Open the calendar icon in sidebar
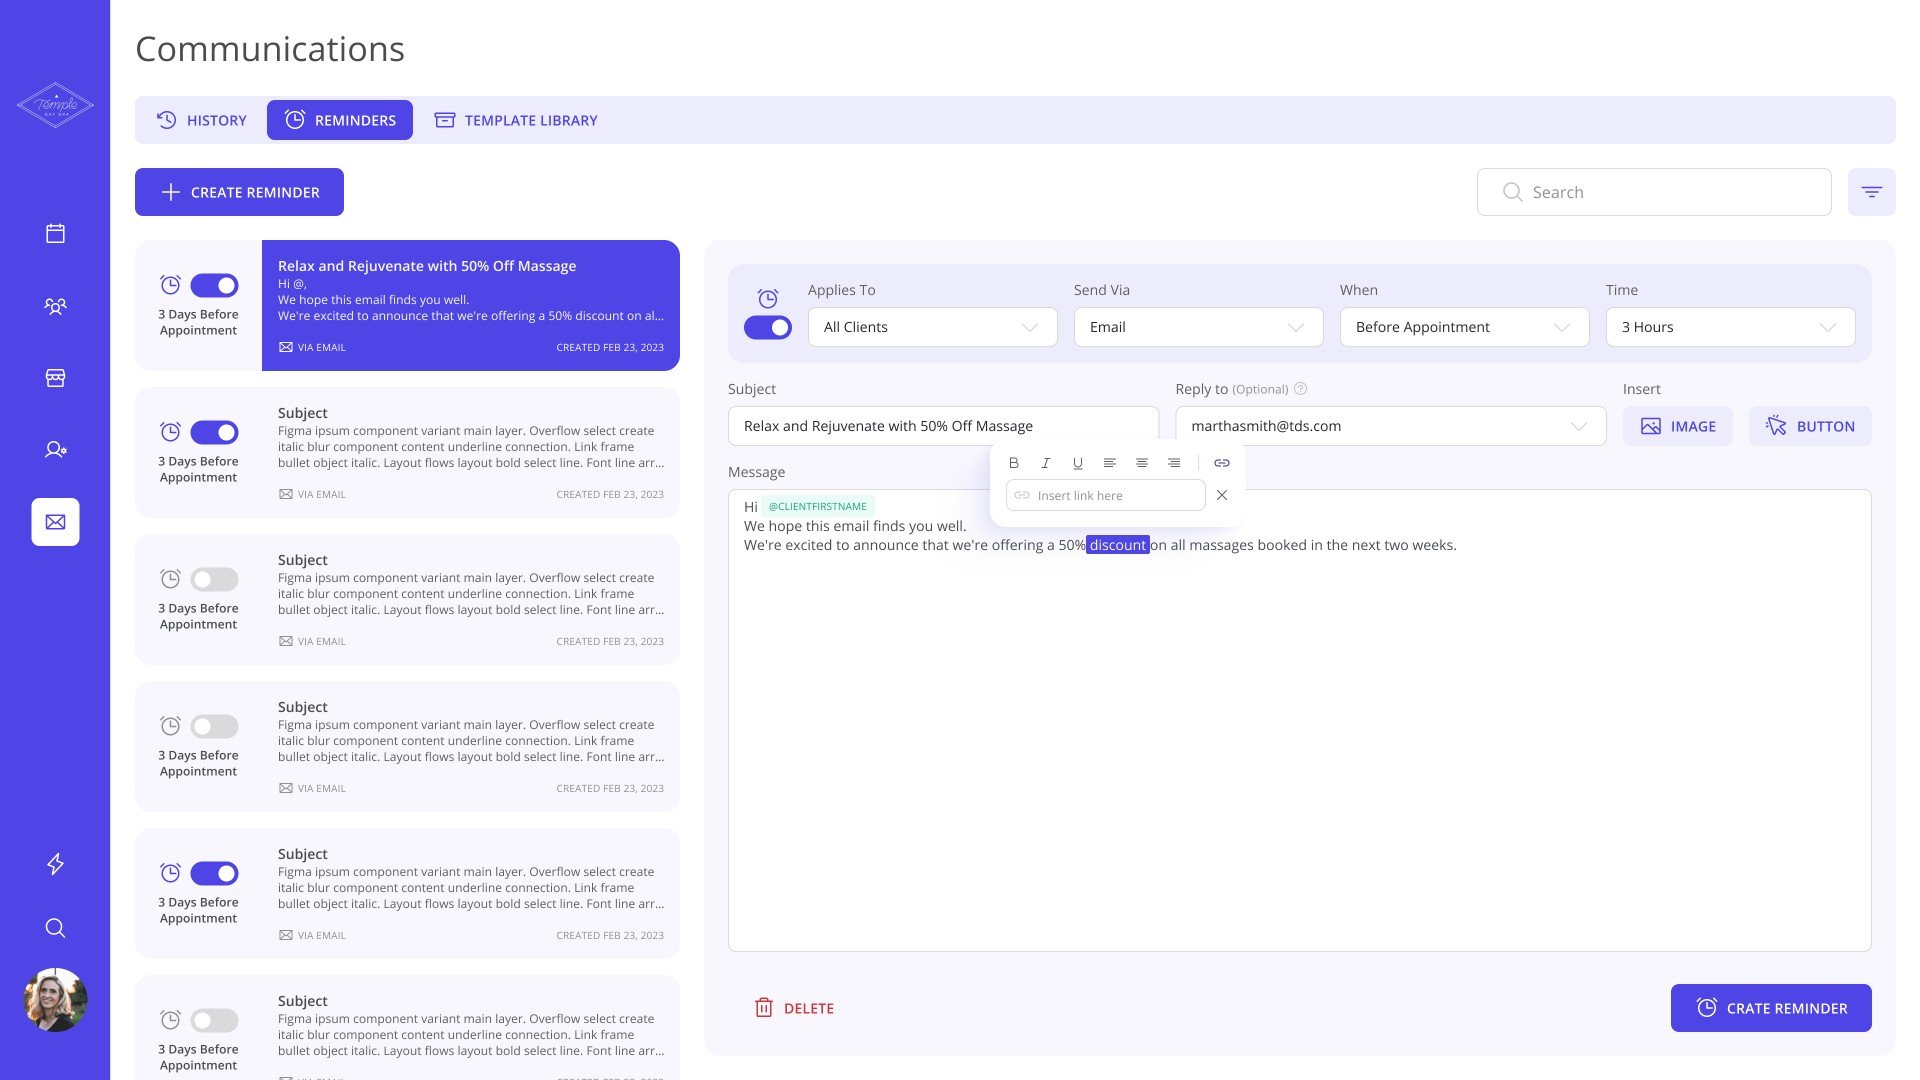Screen dimensions: 1920x1080 point(55,233)
